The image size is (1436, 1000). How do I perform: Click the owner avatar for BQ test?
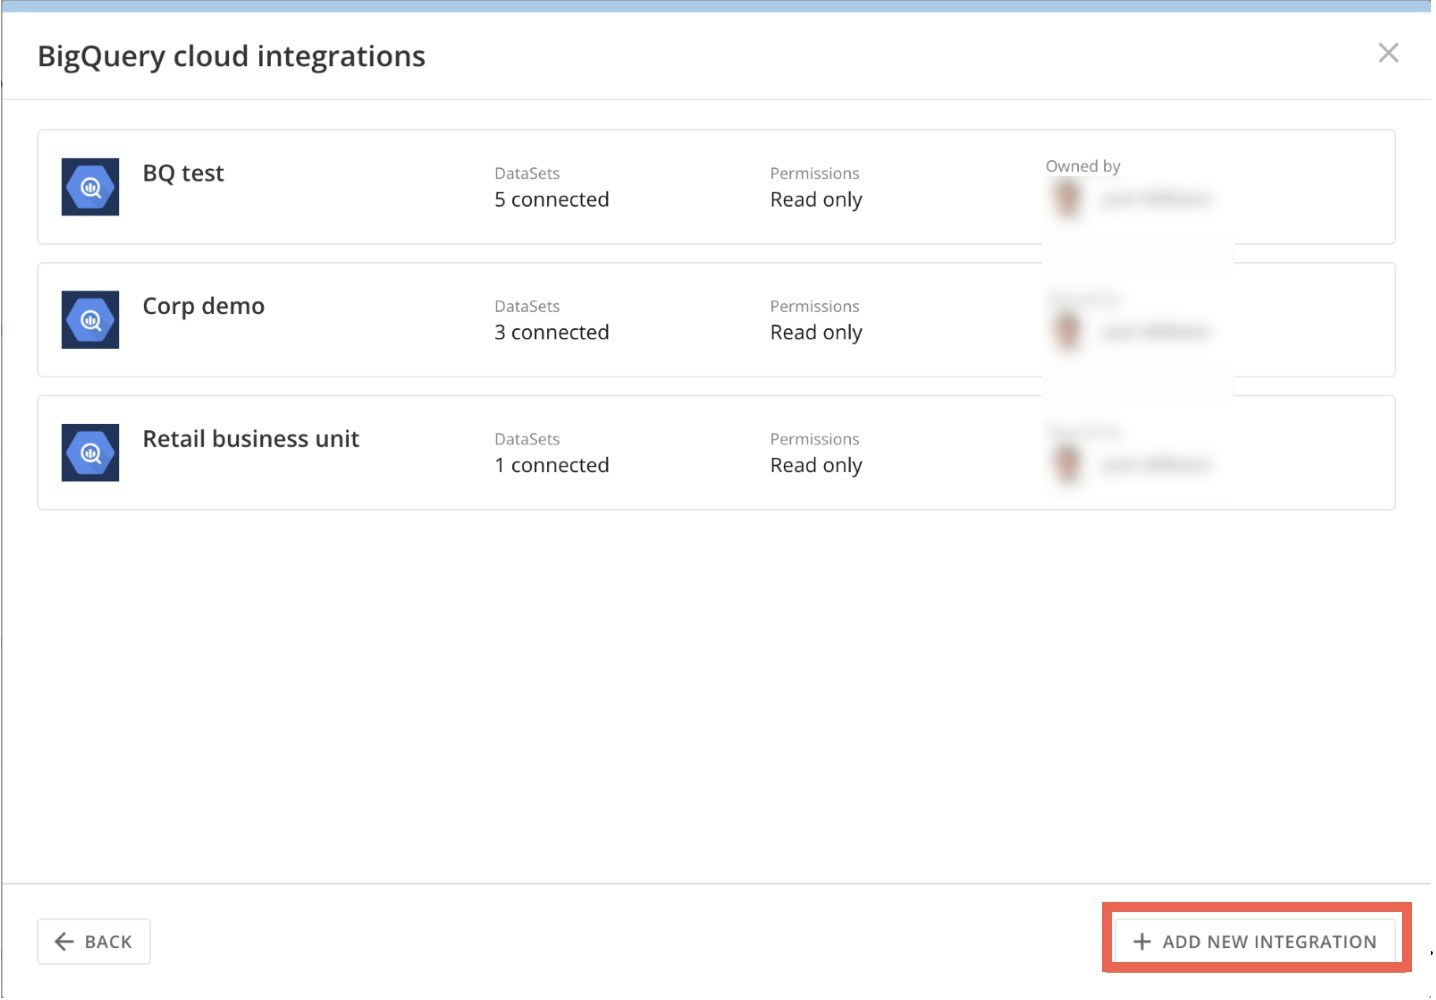(1067, 198)
